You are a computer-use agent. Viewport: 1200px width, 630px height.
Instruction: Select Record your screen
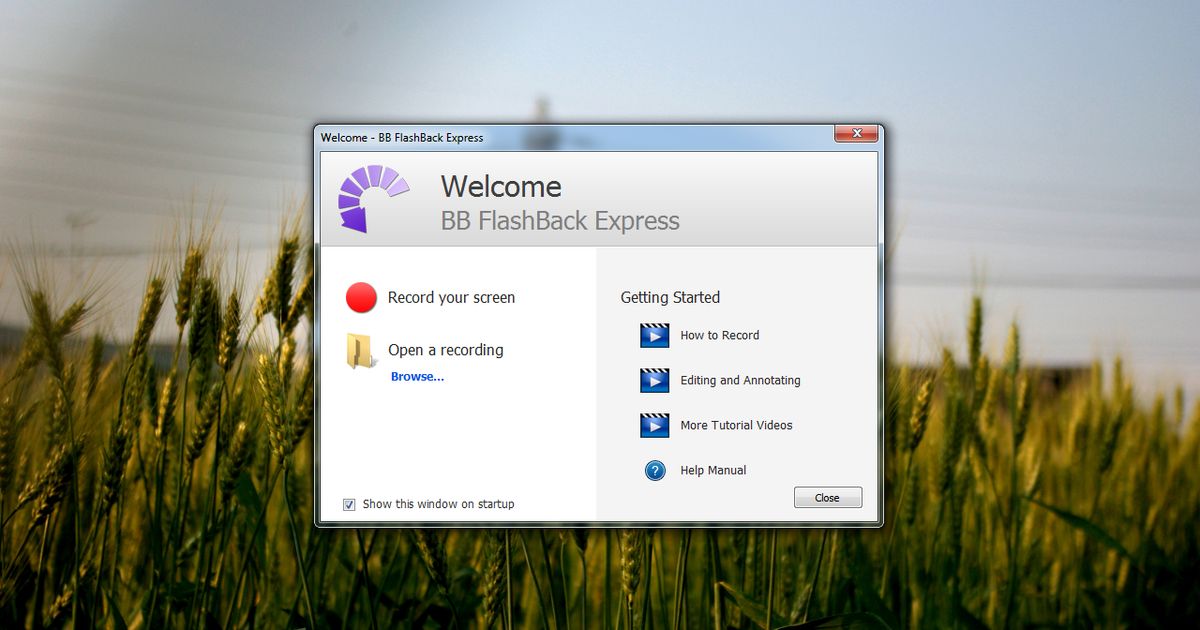tap(452, 297)
